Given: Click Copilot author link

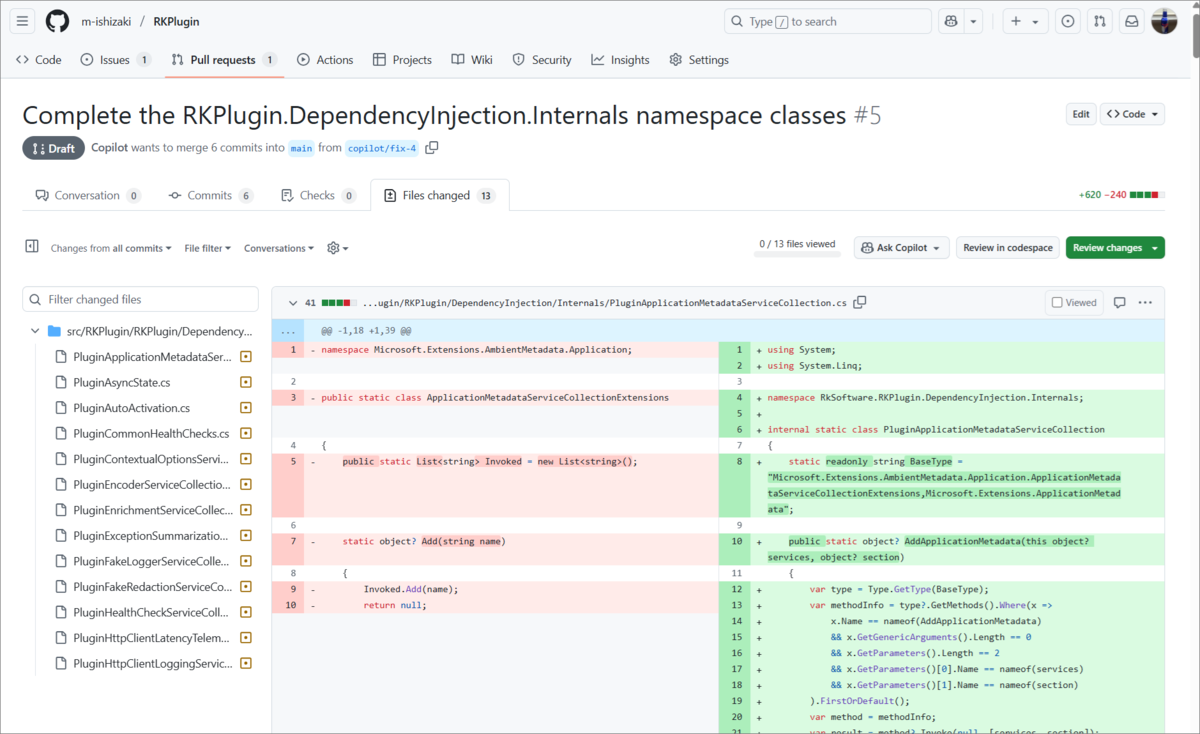Looking at the screenshot, I should (109, 147).
